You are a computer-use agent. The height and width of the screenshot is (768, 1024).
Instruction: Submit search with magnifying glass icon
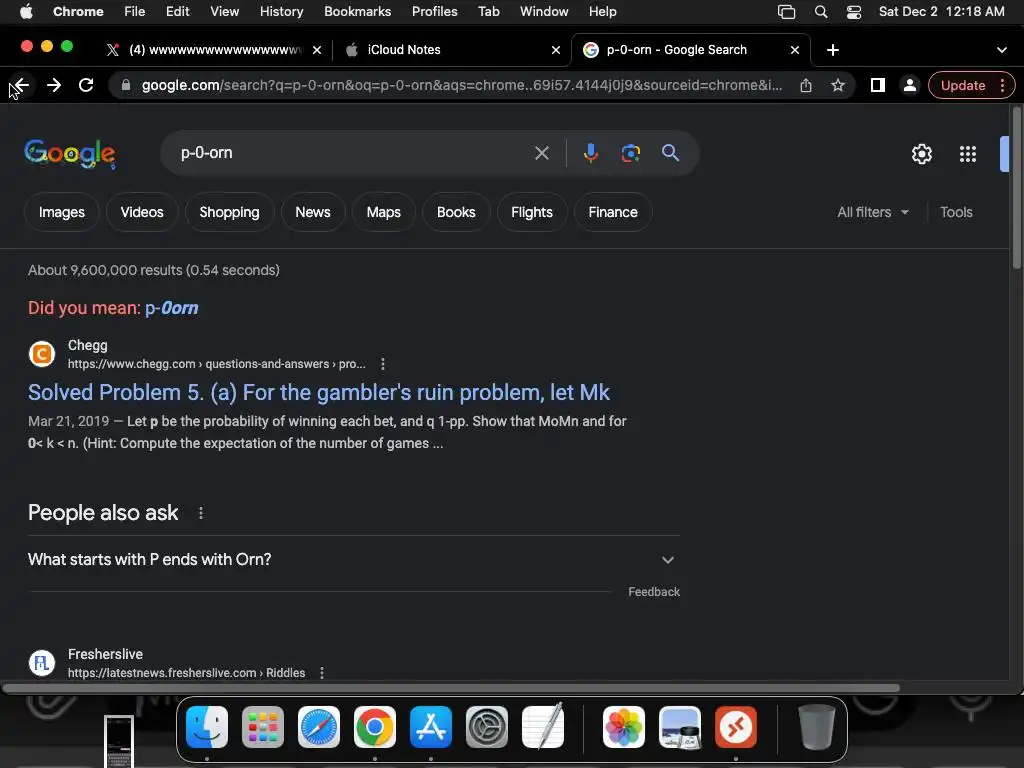(670, 153)
